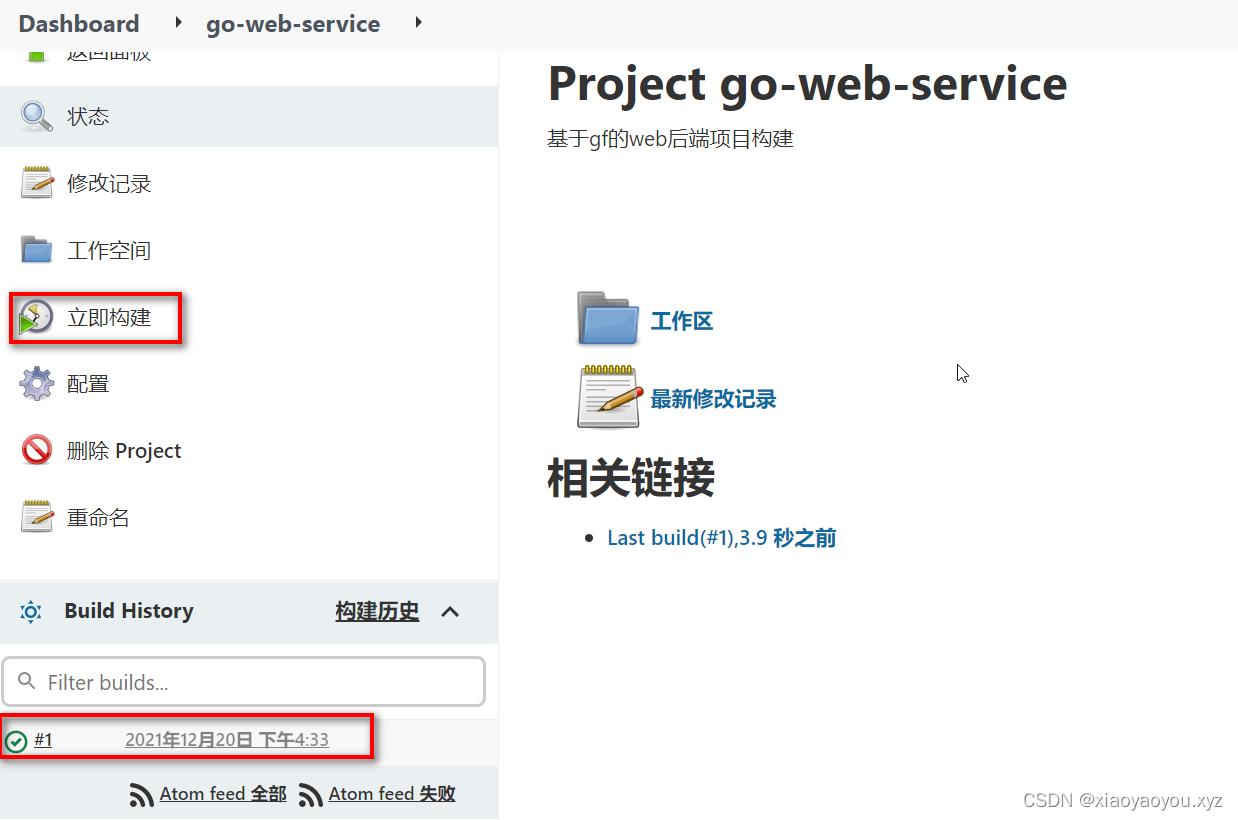Click the notepad icon next to 重命名
The width and height of the screenshot is (1238, 820).
click(x=37, y=517)
